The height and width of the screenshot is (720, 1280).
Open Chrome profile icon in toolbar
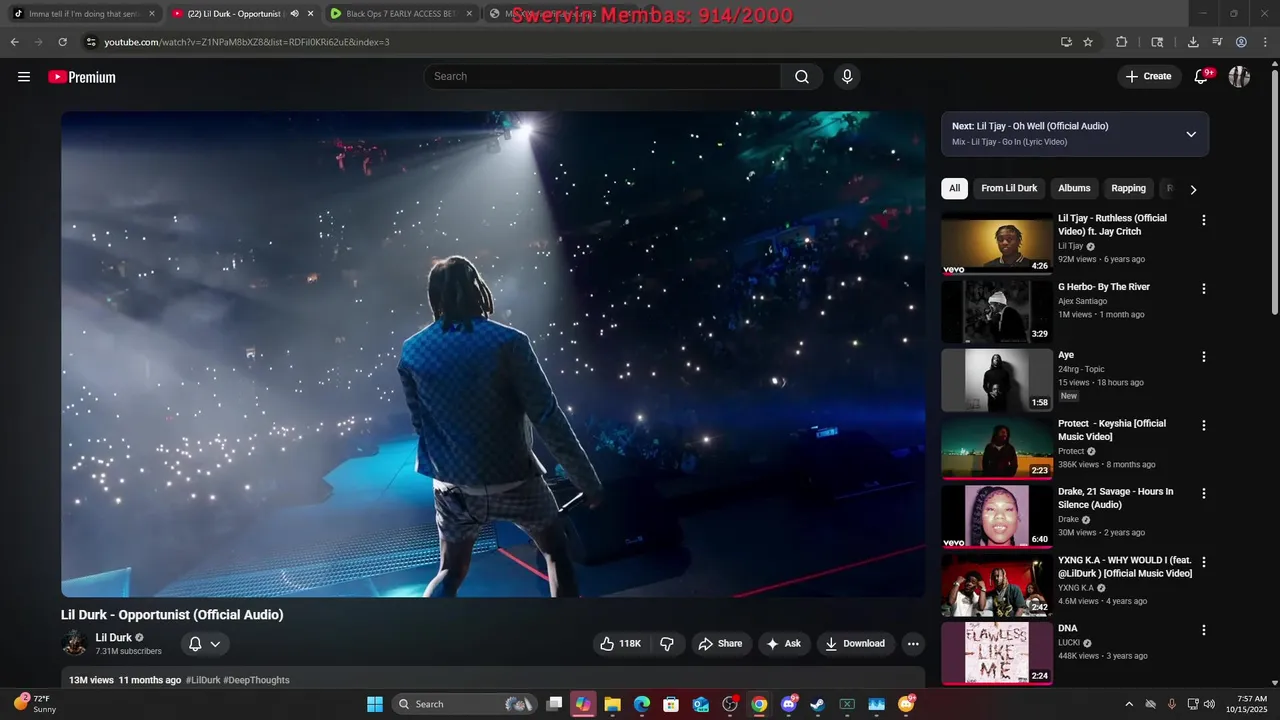click(1241, 42)
